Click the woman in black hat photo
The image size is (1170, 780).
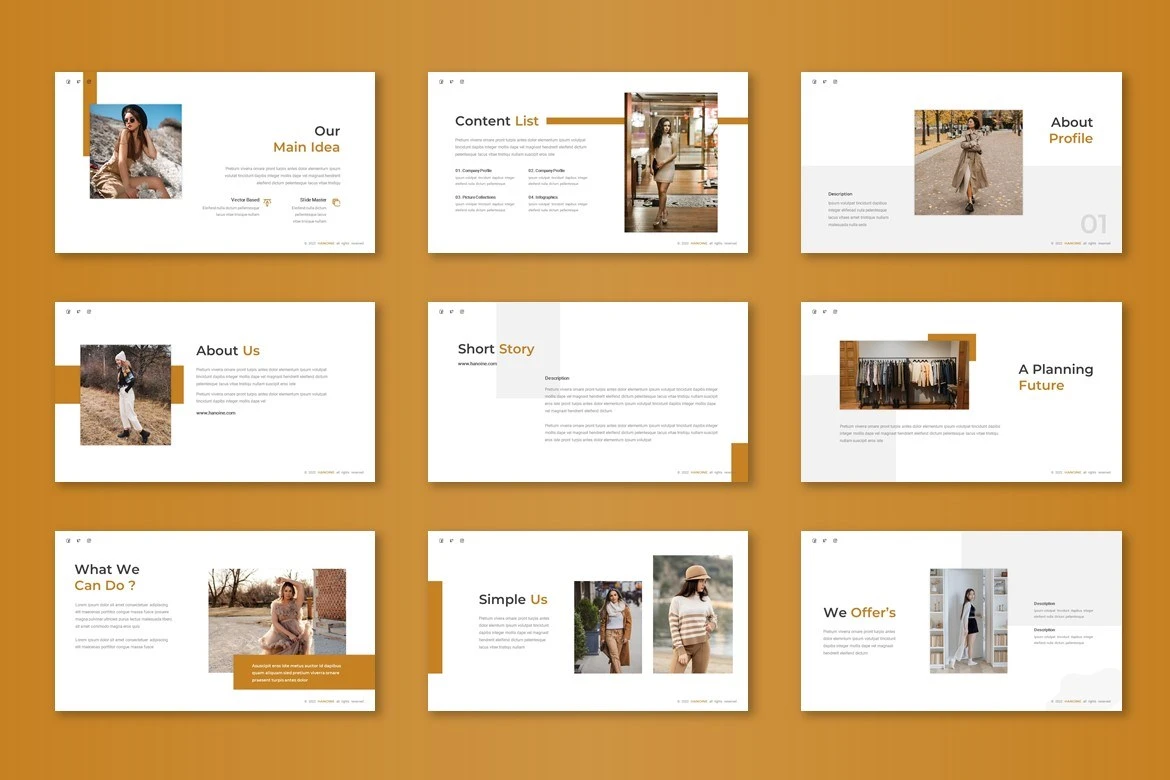click(x=136, y=151)
